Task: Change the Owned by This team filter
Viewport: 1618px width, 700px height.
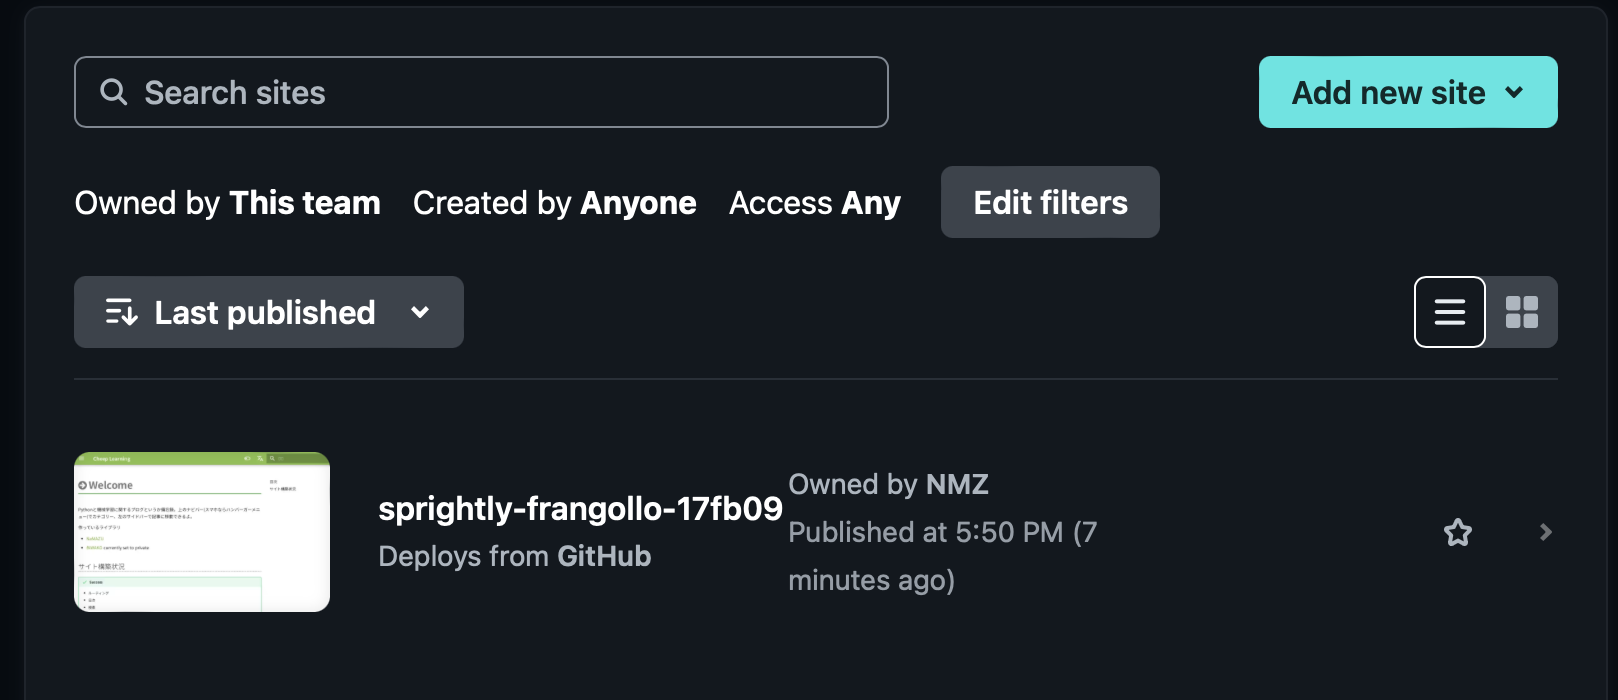Action: click(x=226, y=203)
